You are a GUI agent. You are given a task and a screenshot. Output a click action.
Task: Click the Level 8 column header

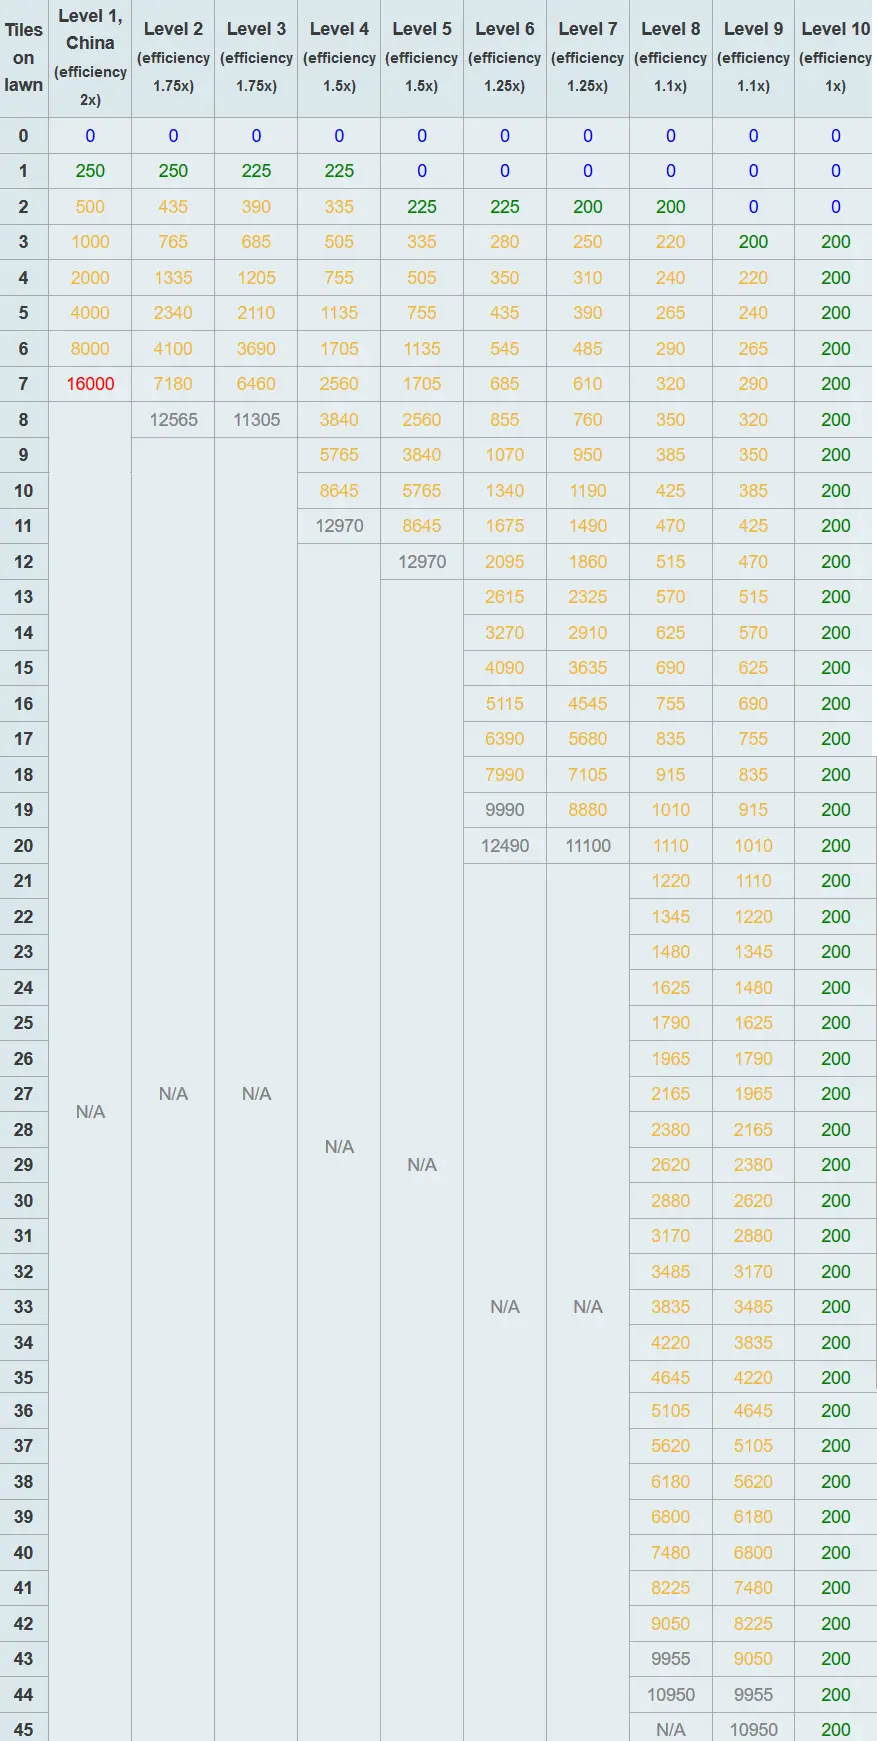[670, 57]
